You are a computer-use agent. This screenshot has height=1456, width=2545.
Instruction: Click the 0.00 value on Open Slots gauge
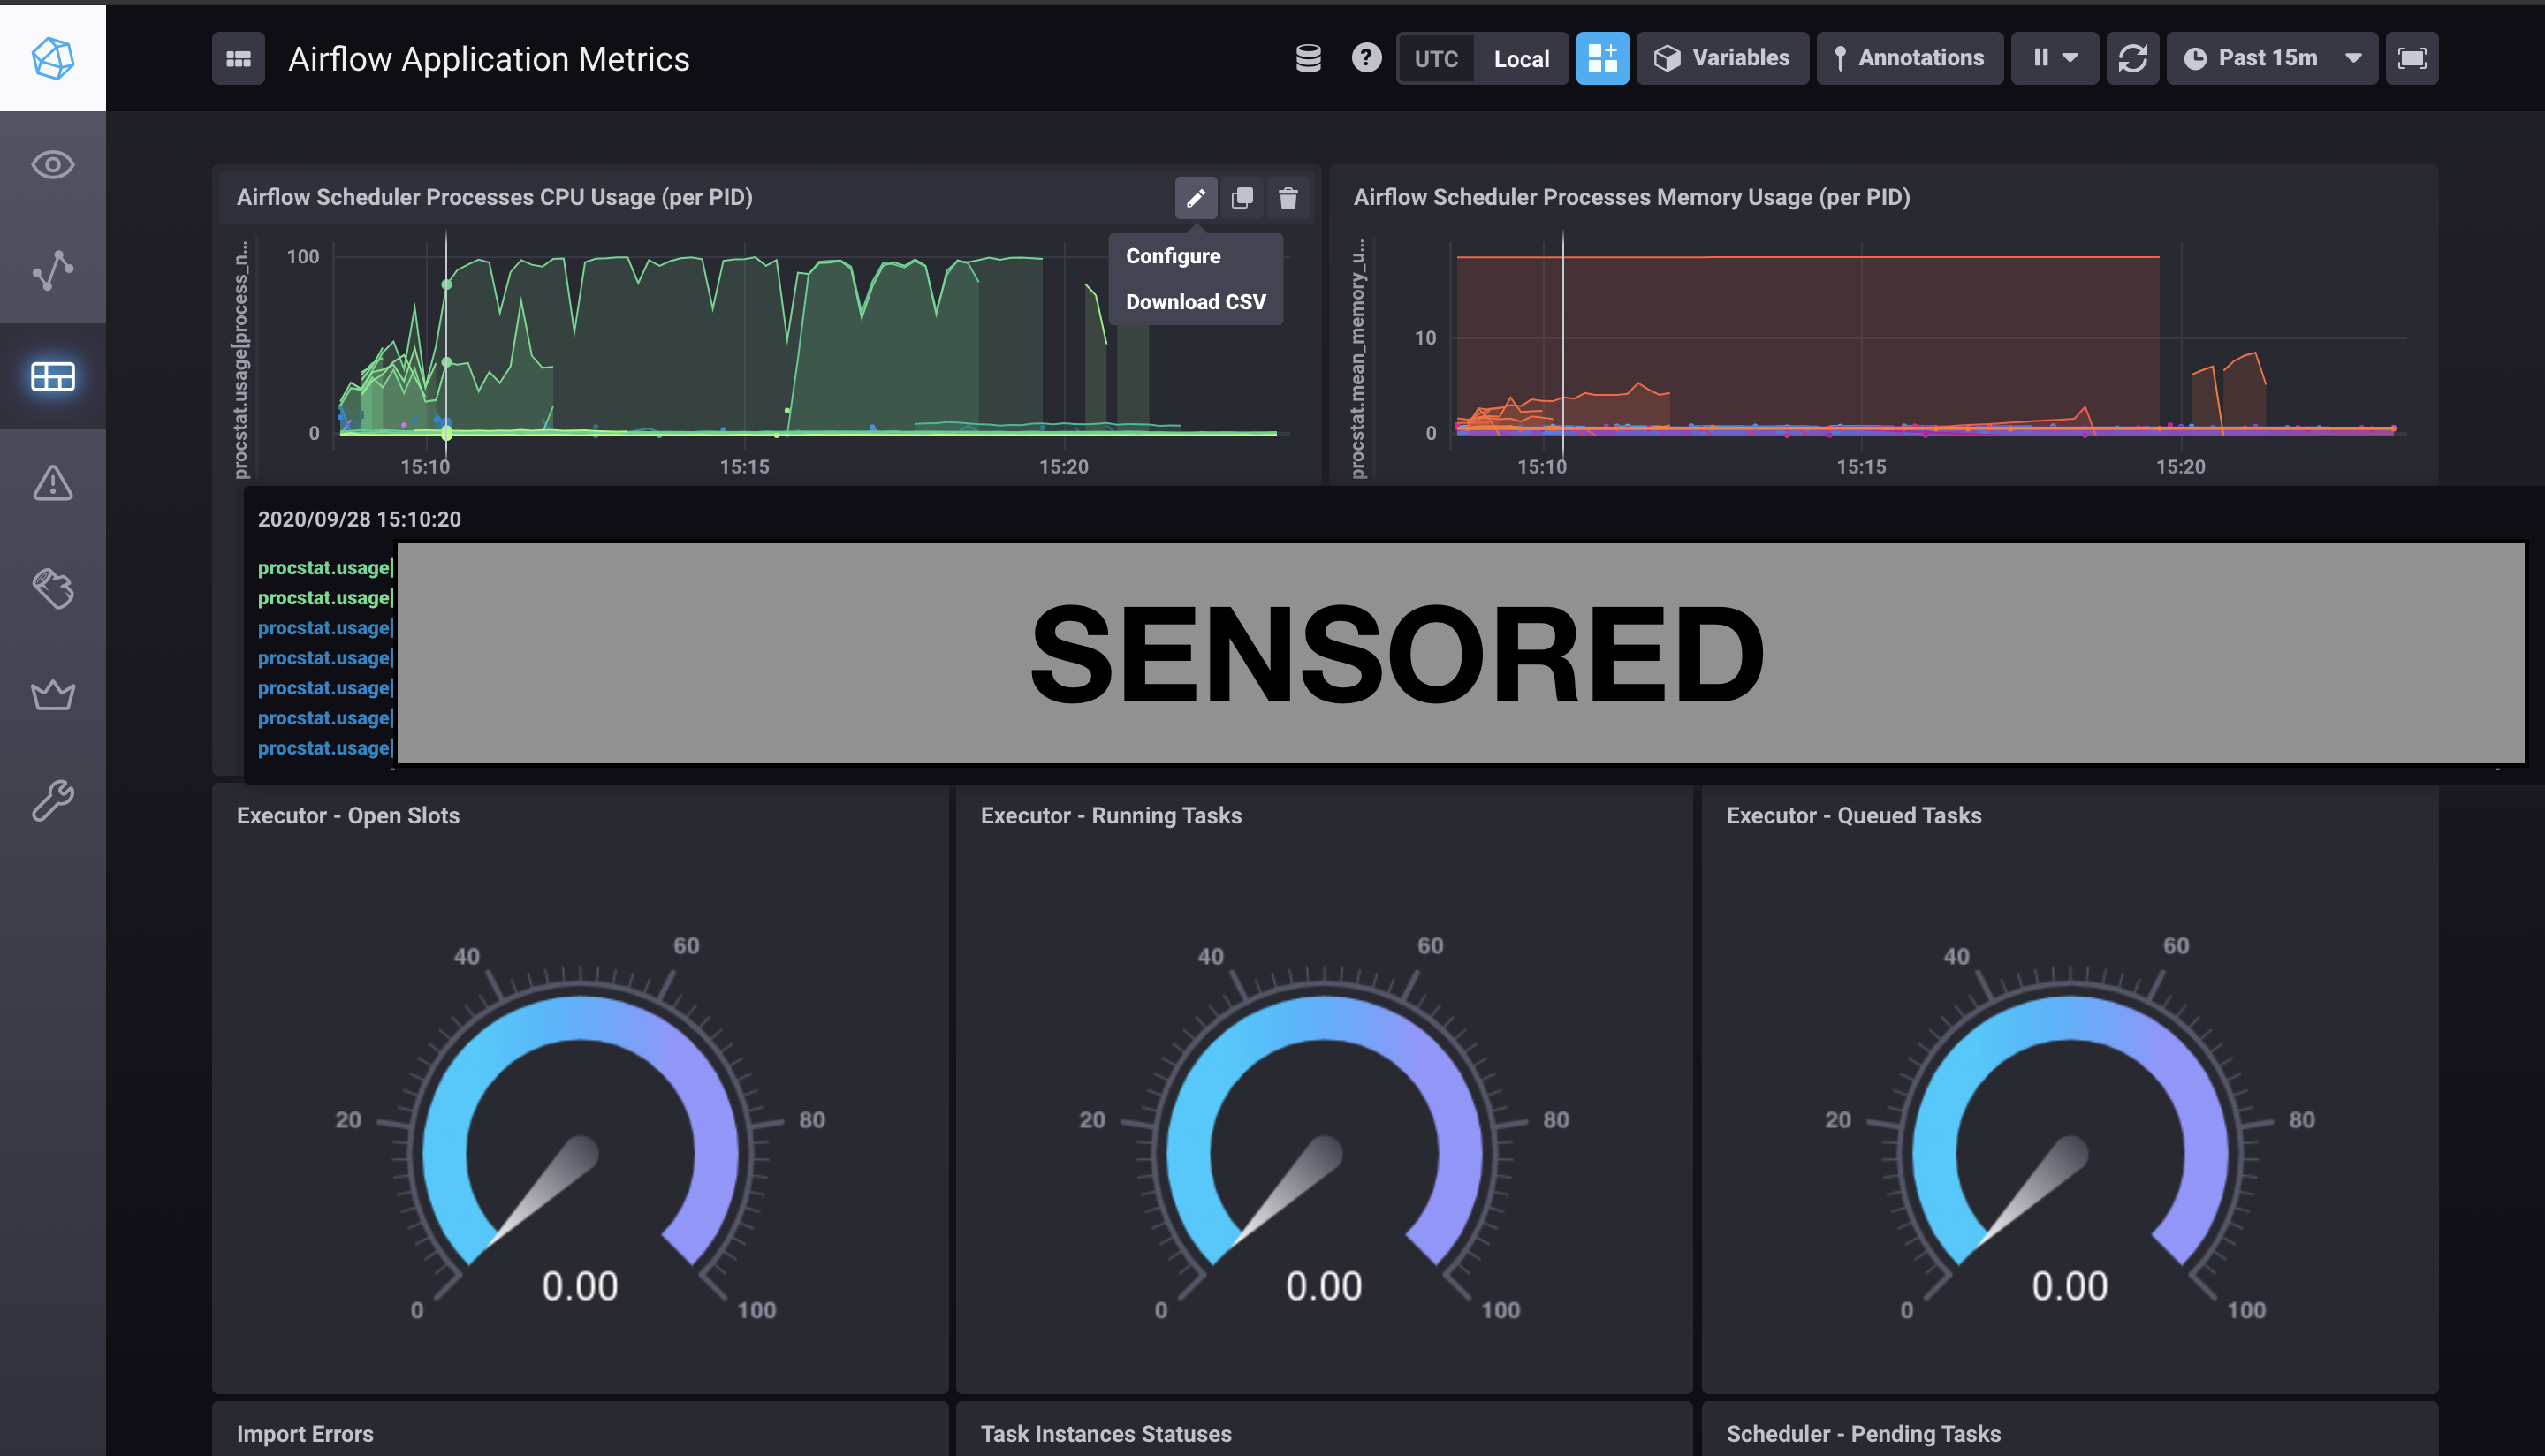580,1286
